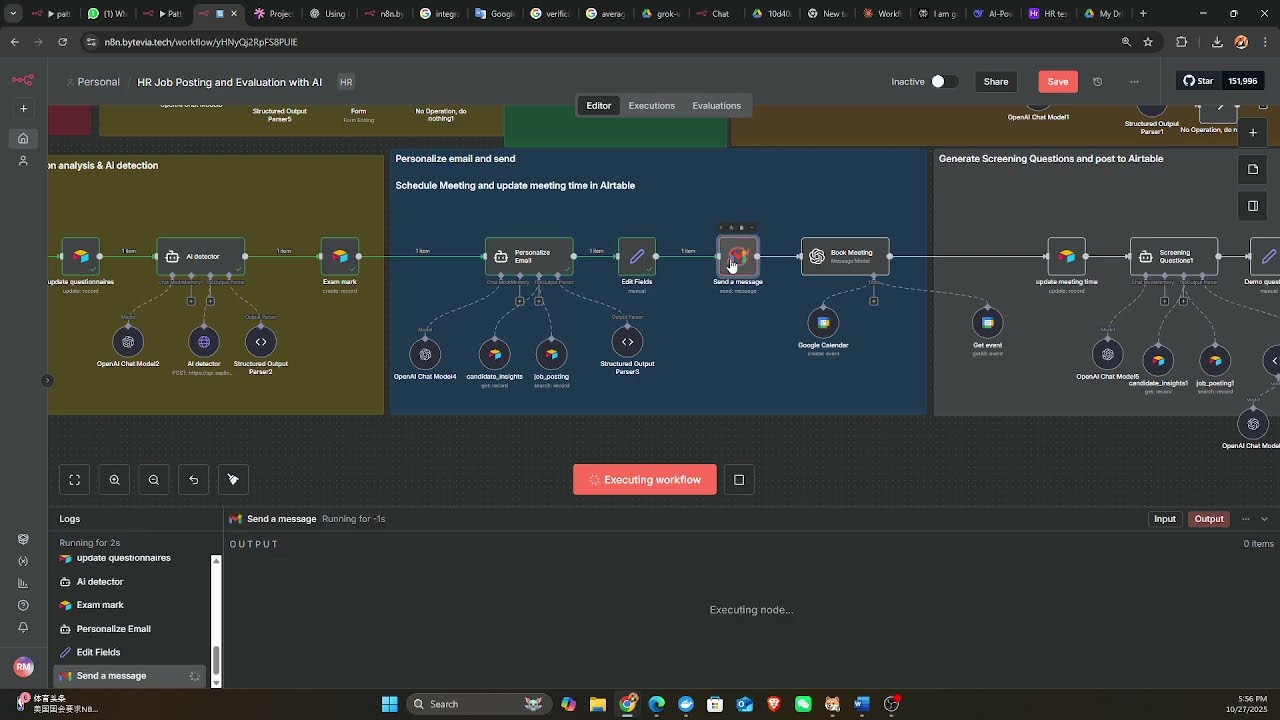Show the Input pane in logs
1280x720 pixels.
coord(1165,519)
